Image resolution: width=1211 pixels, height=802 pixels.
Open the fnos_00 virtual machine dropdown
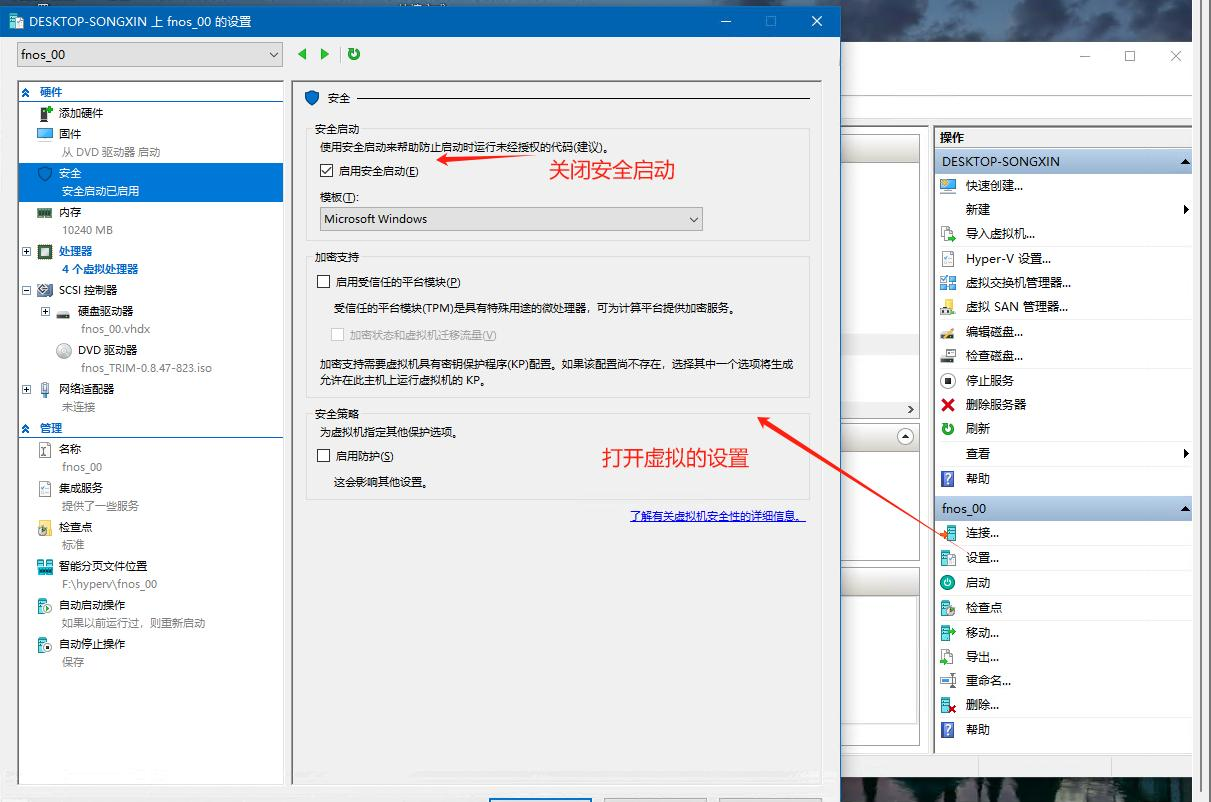click(x=150, y=55)
